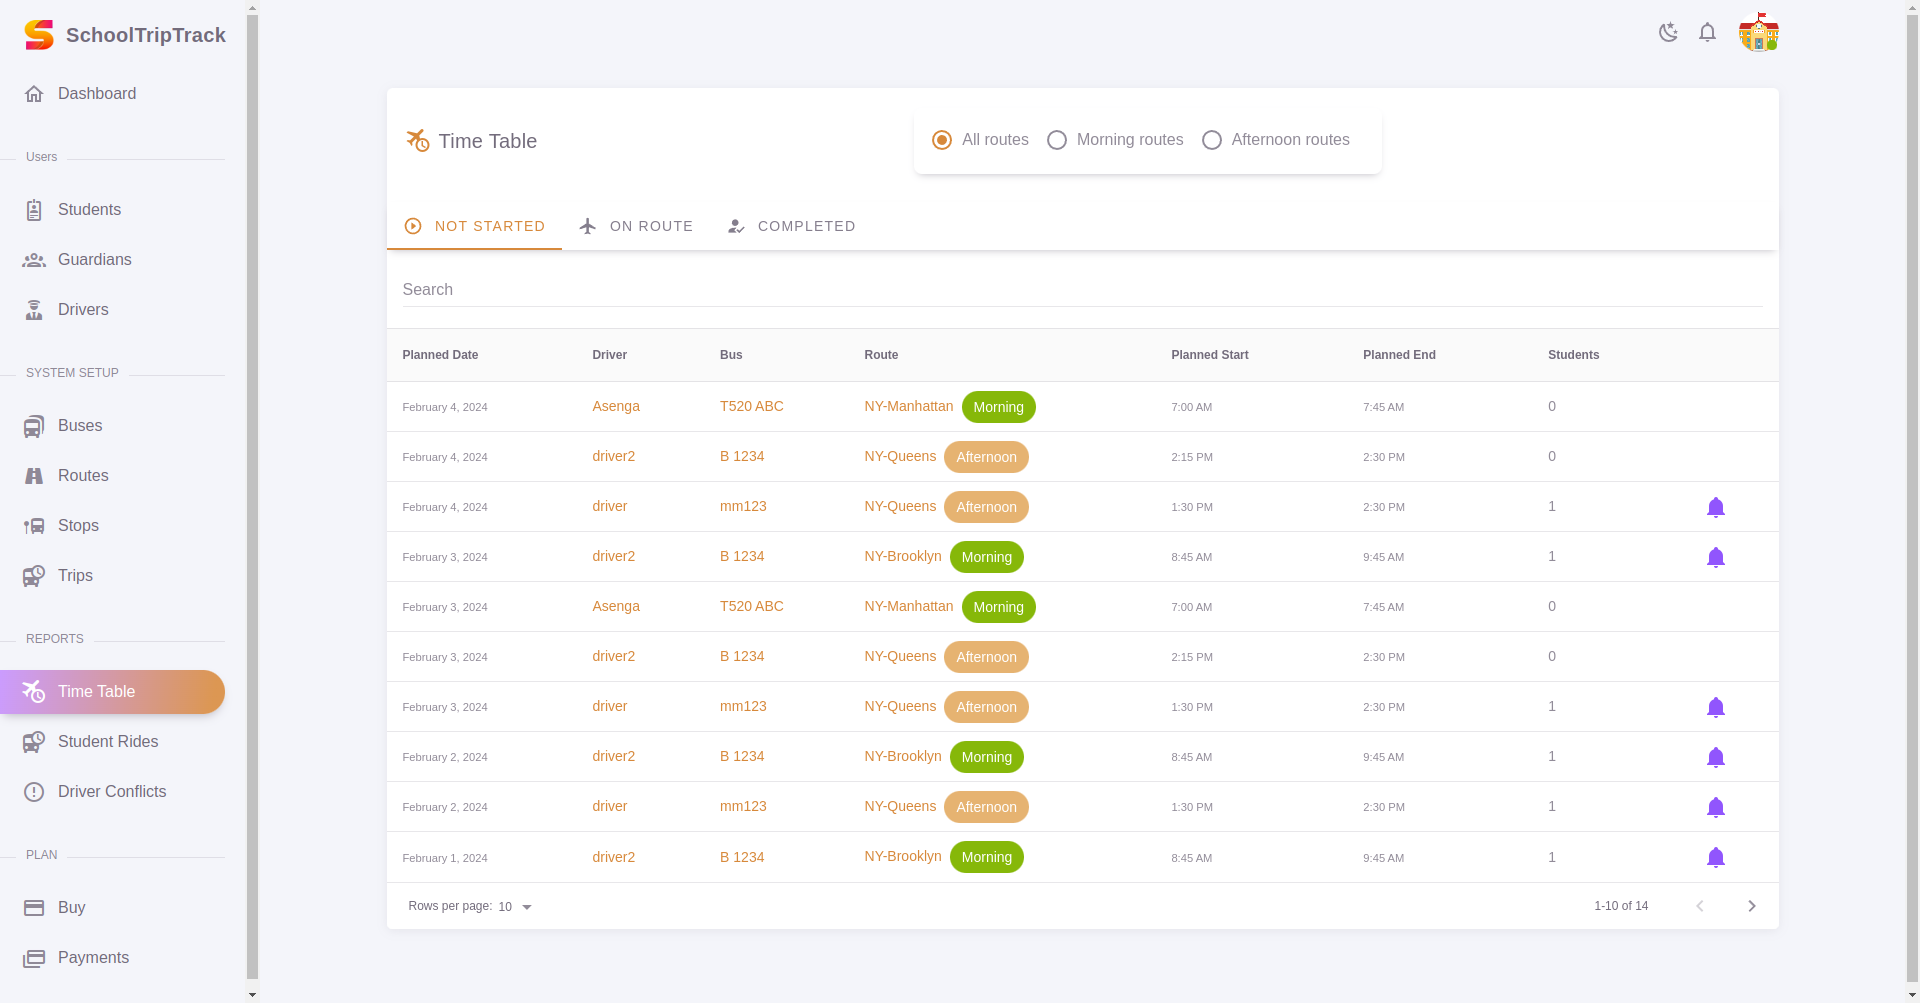Click the school profile avatar top right
1920x1003 pixels.
[x=1758, y=32]
